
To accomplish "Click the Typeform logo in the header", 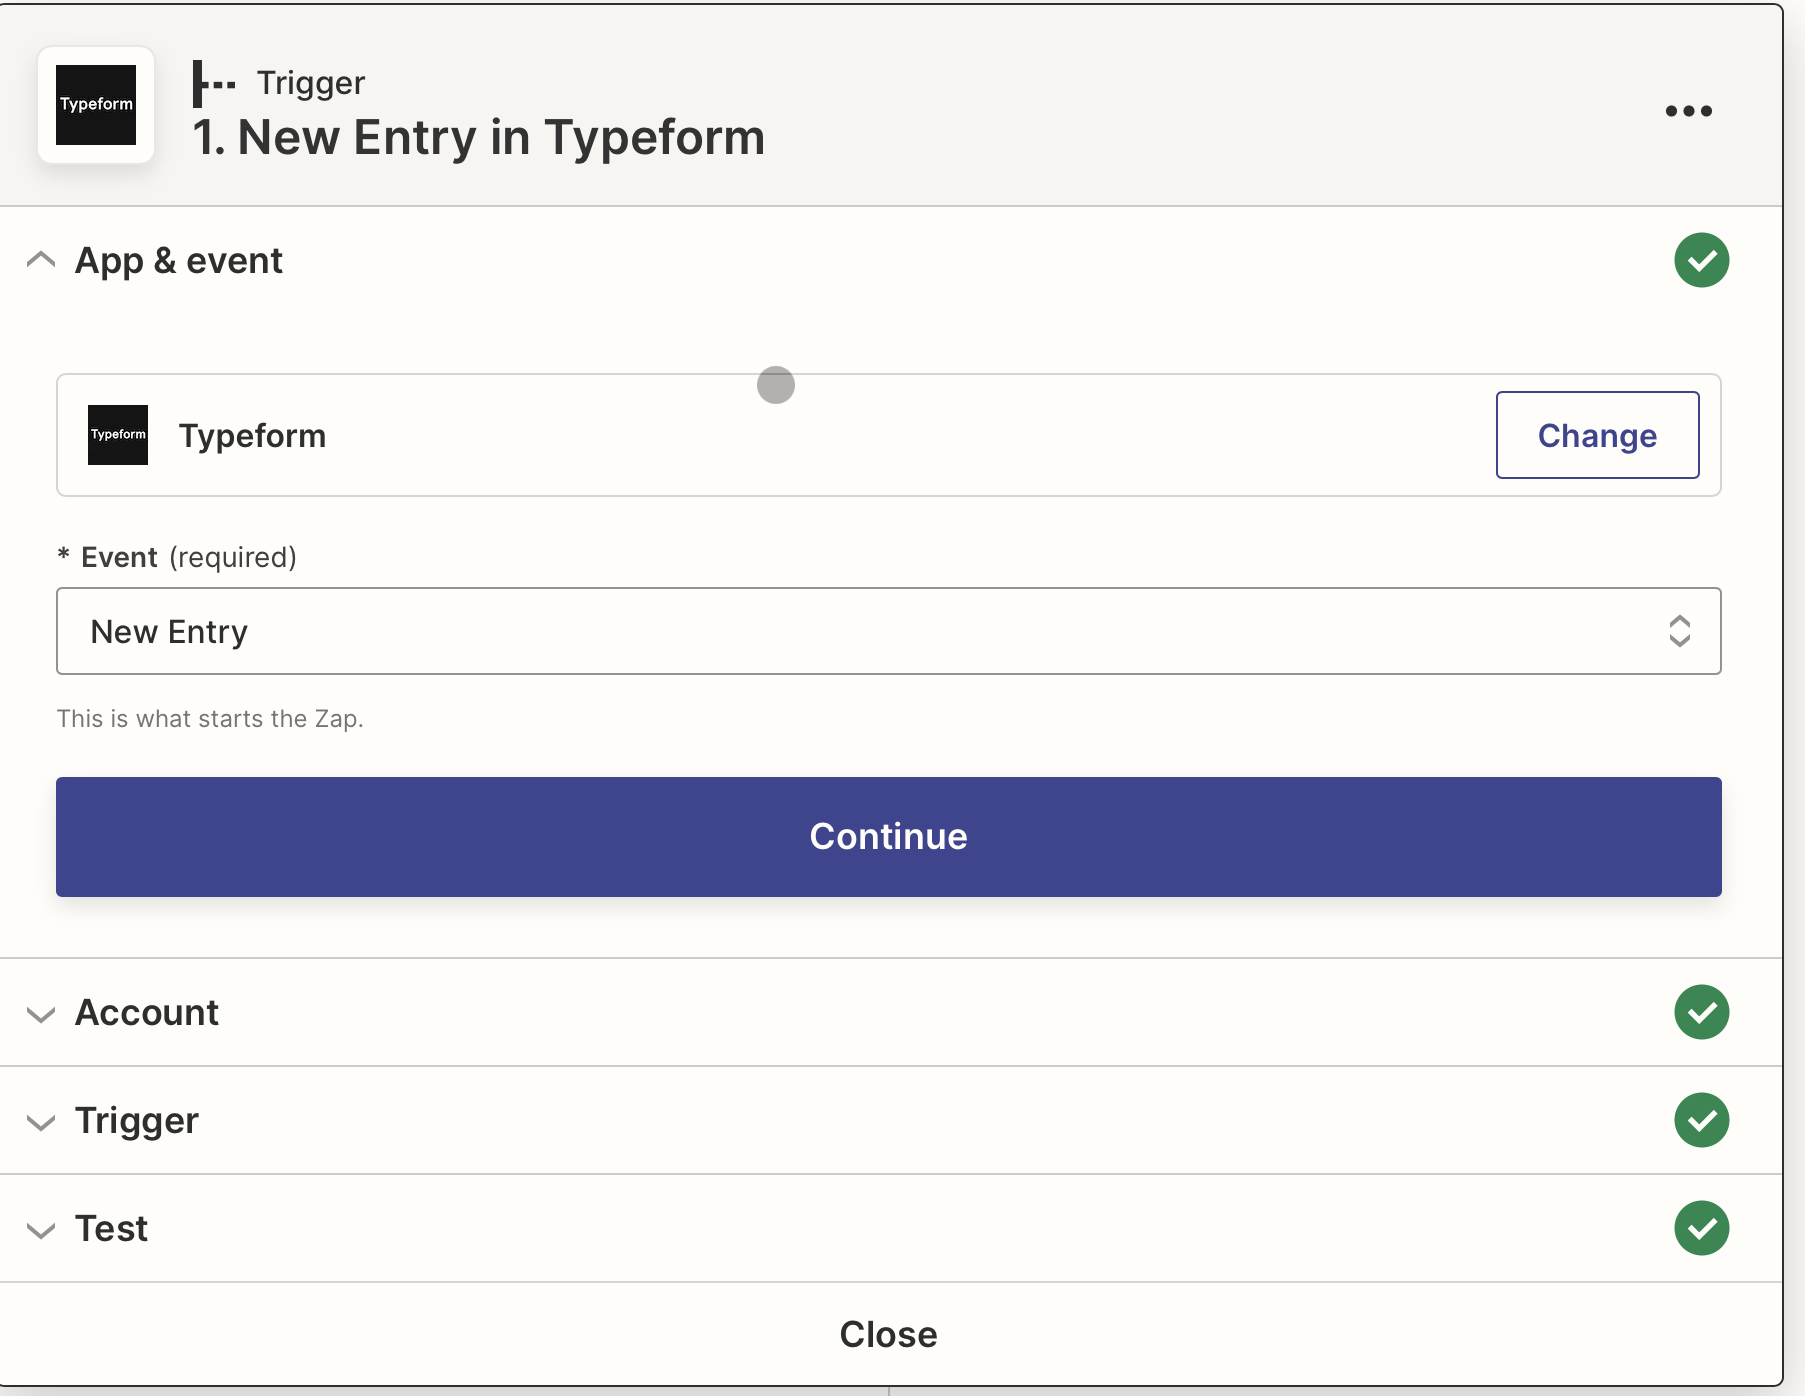I will pyautogui.click(x=96, y=105).
